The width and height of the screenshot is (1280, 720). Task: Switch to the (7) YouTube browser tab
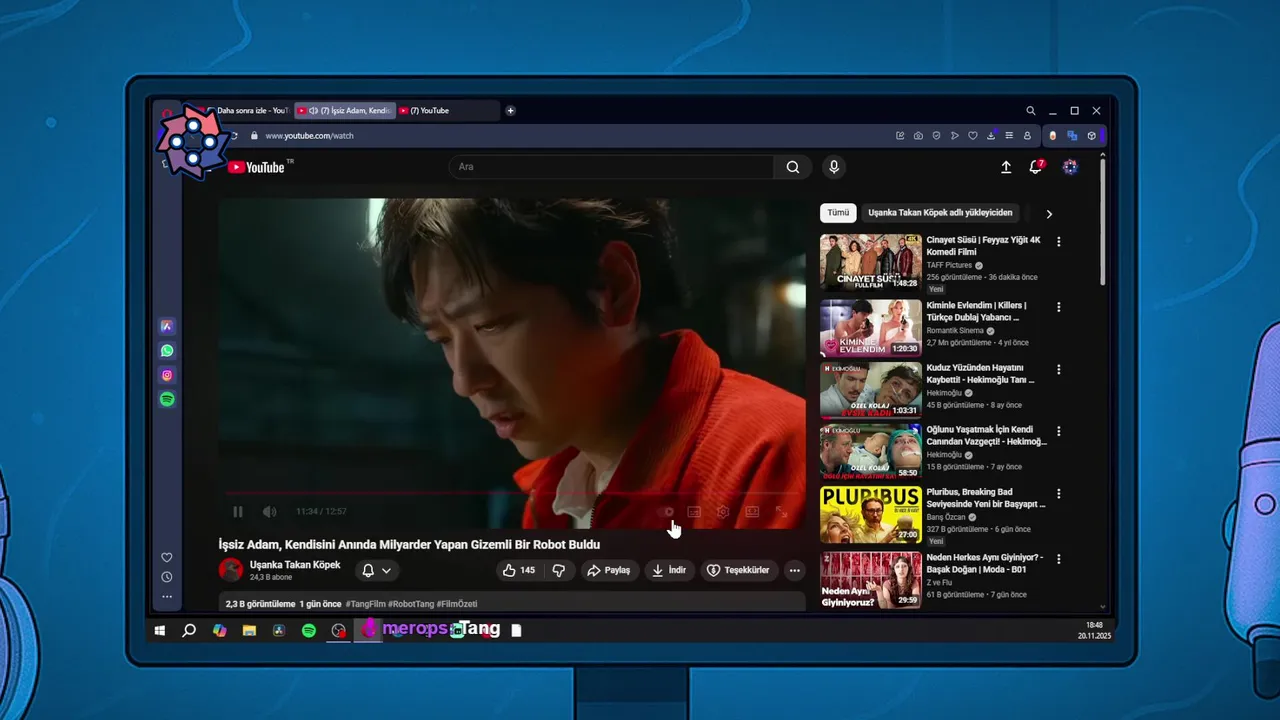click(x=447, y=111)
